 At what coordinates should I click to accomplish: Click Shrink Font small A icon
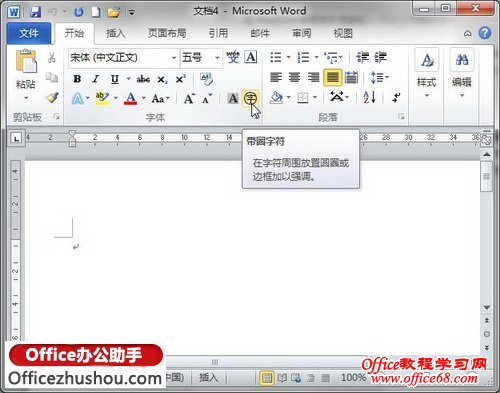(207, 99)
